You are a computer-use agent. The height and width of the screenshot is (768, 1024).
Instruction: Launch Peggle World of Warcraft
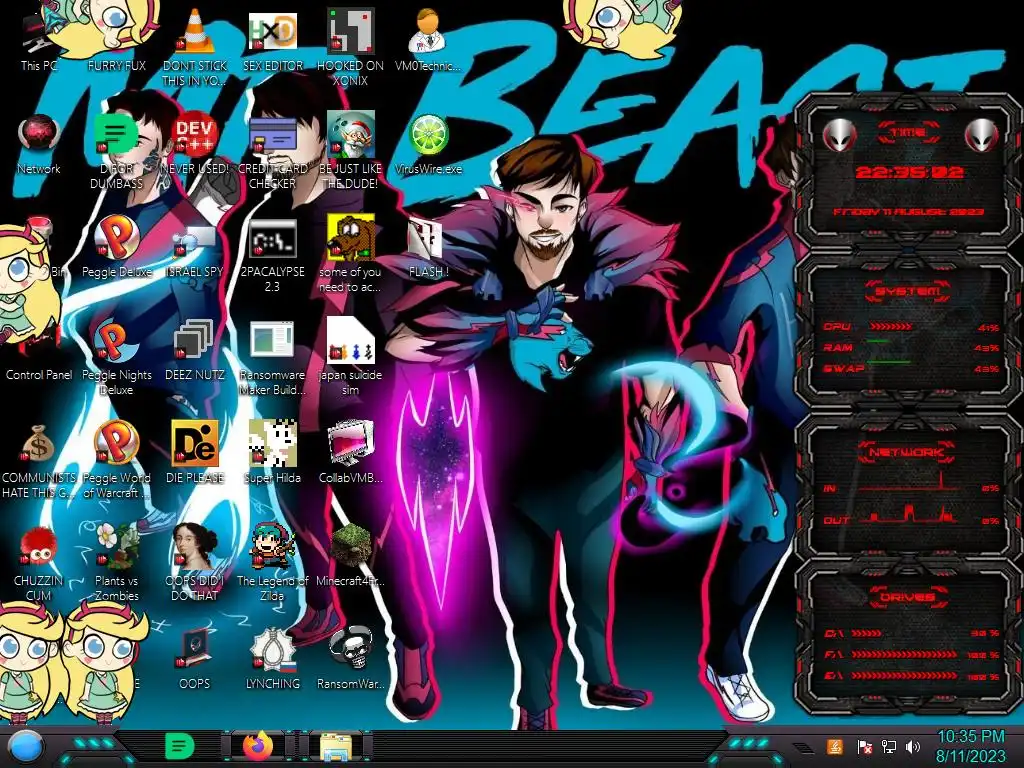[116, 460]
